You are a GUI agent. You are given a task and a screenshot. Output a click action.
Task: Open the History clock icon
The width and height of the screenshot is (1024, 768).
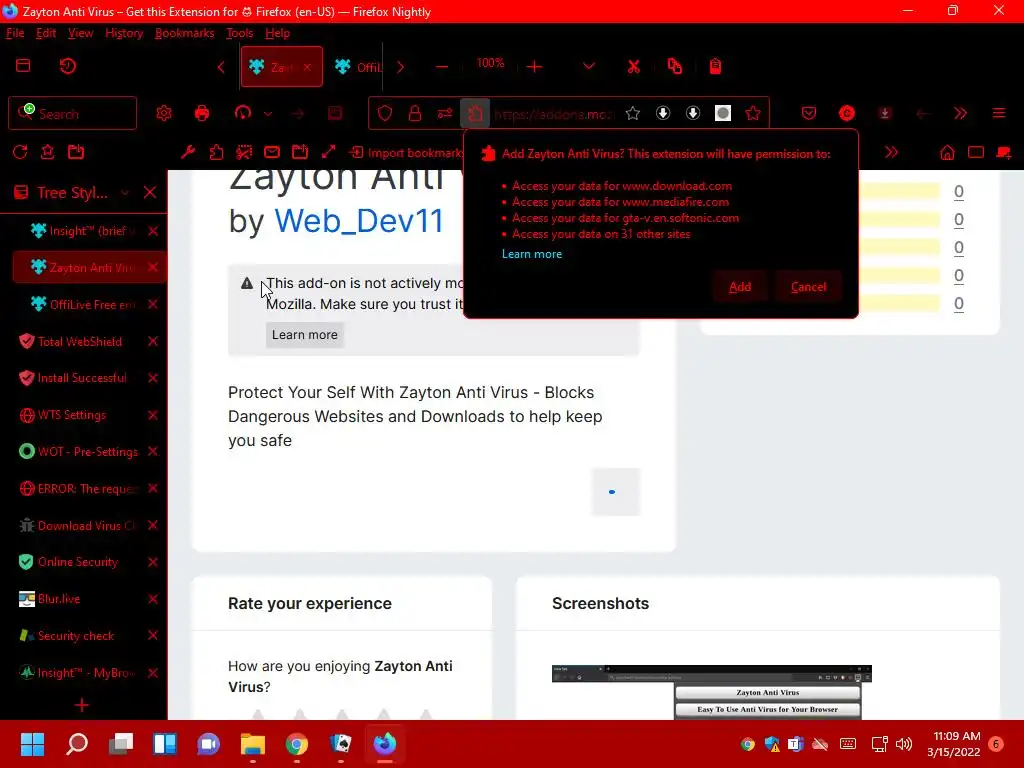67,66
